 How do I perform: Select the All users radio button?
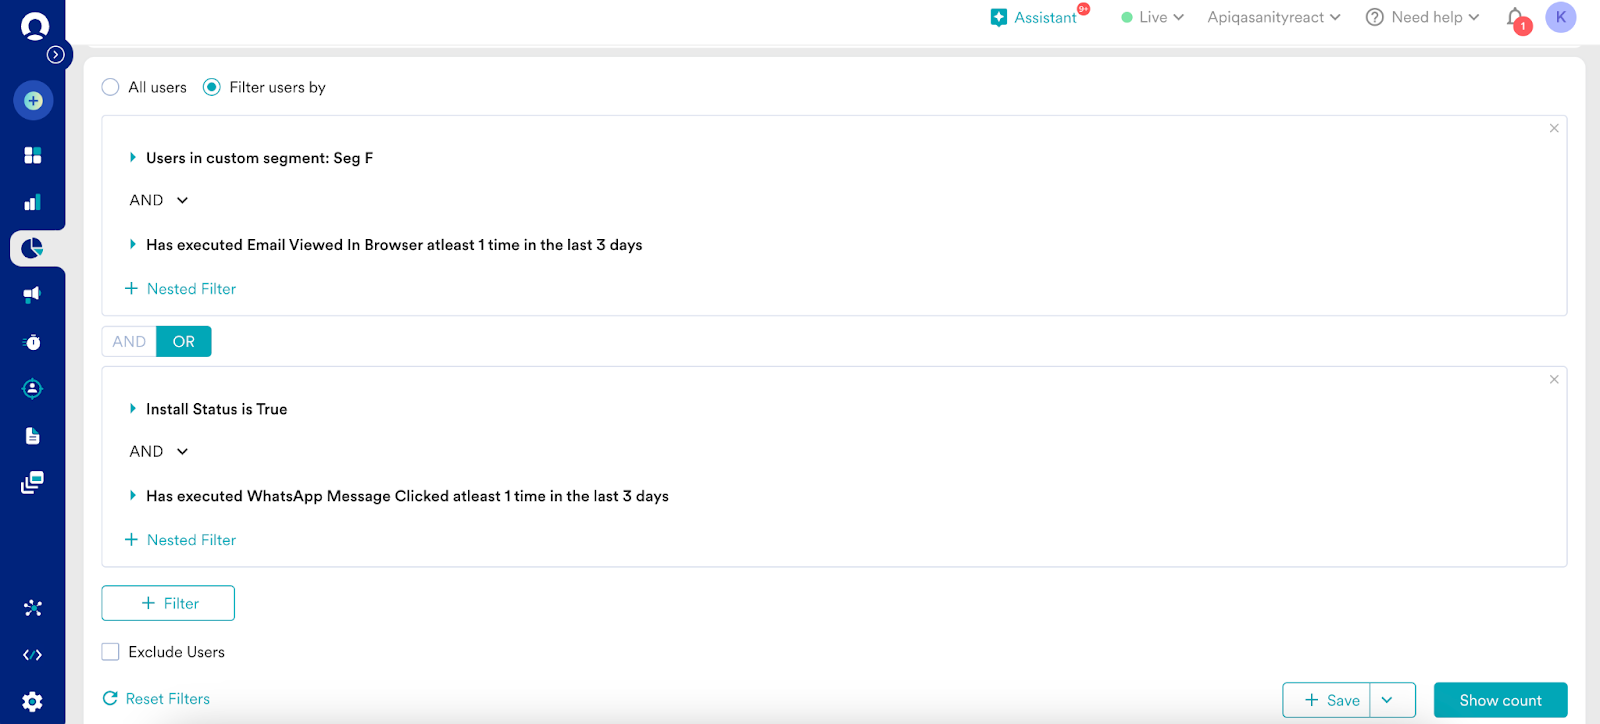111,87
